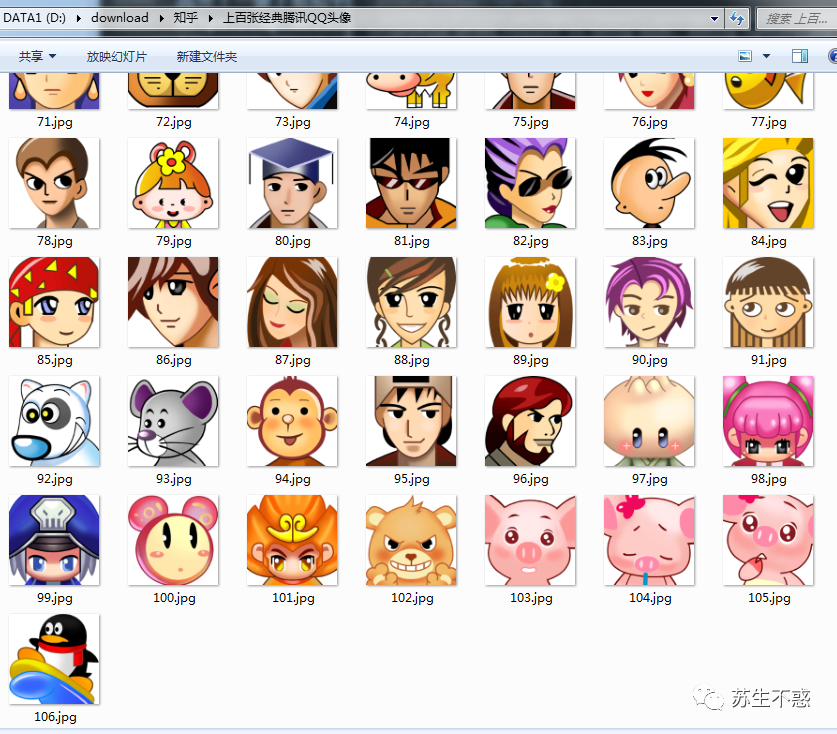837x734 pixels.
Task: Click the 75.jpg file name
Action: click(531, 122)
